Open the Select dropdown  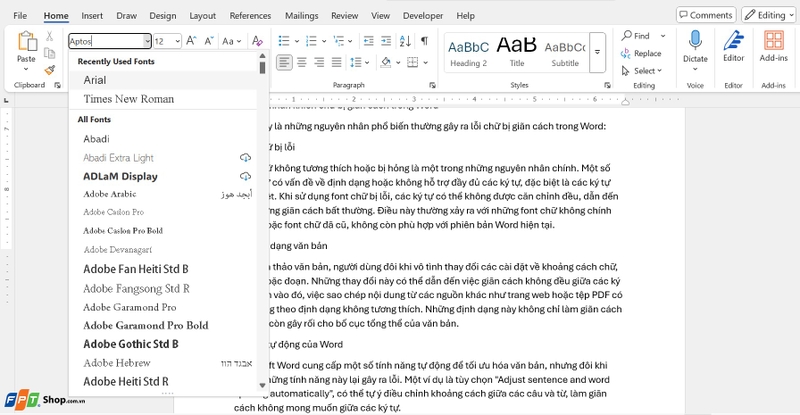coord(641,71)
